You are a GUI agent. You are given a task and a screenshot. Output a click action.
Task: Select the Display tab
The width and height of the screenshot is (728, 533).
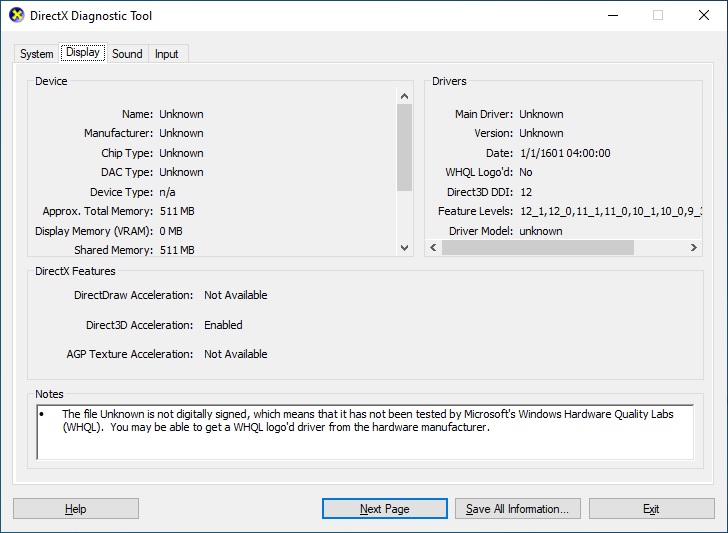pyautogui.click(x=83, y=52)
